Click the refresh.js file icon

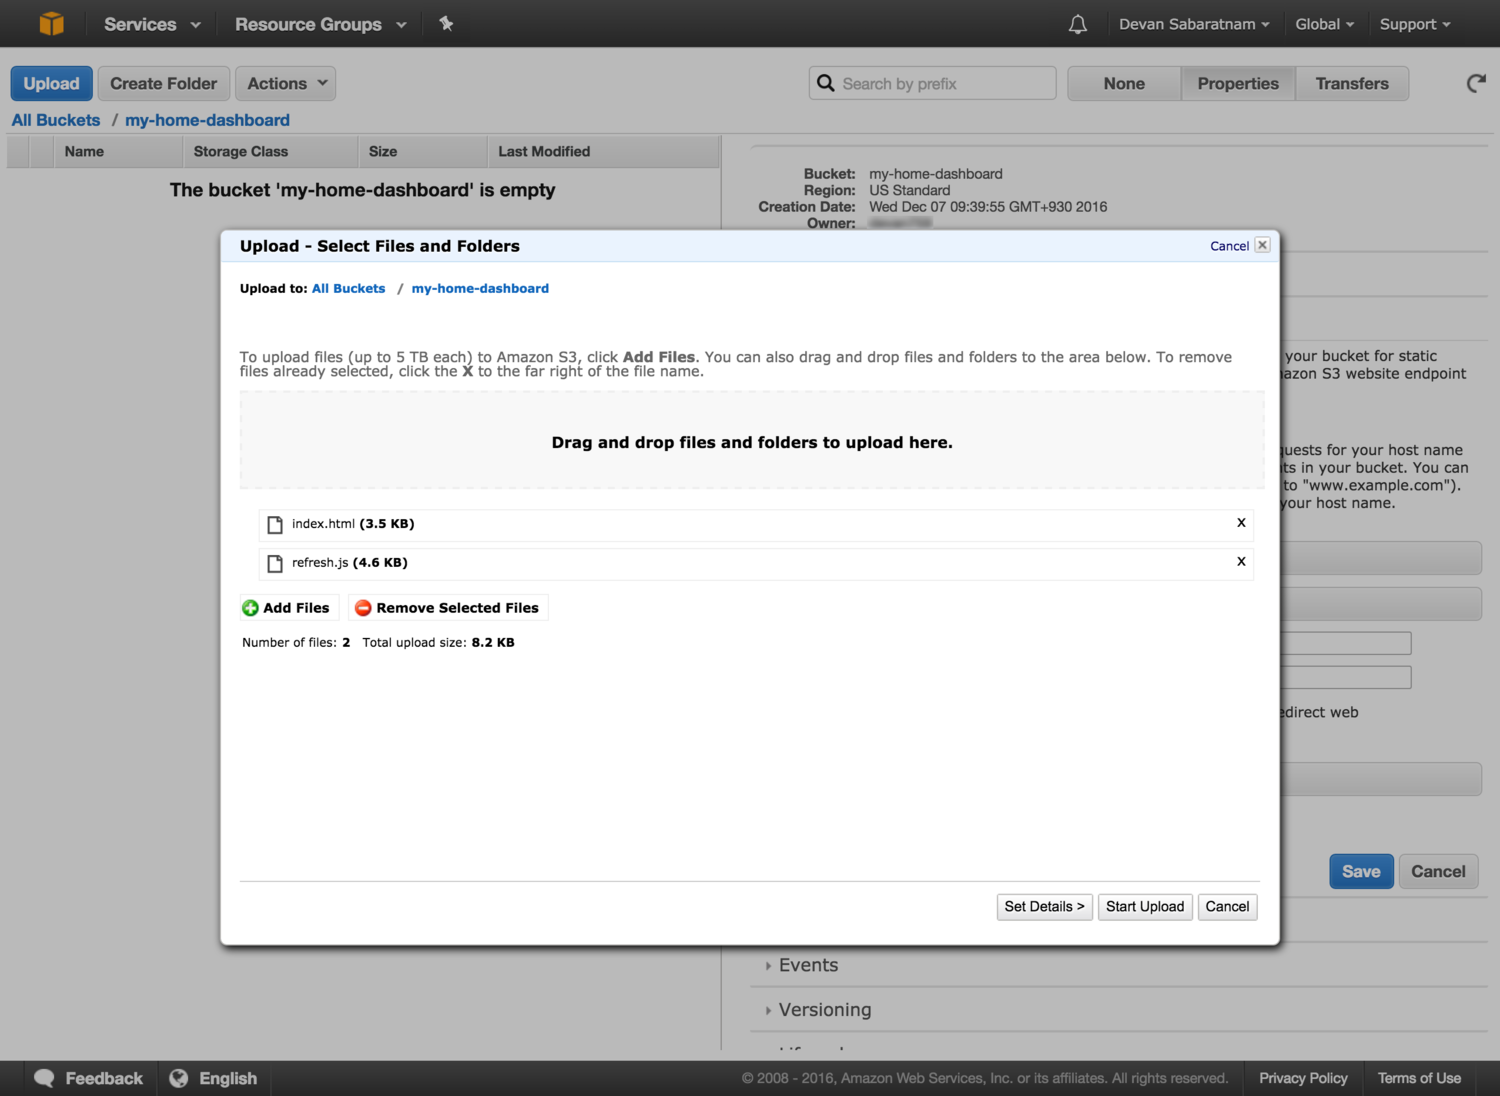(x=275, y=563)
